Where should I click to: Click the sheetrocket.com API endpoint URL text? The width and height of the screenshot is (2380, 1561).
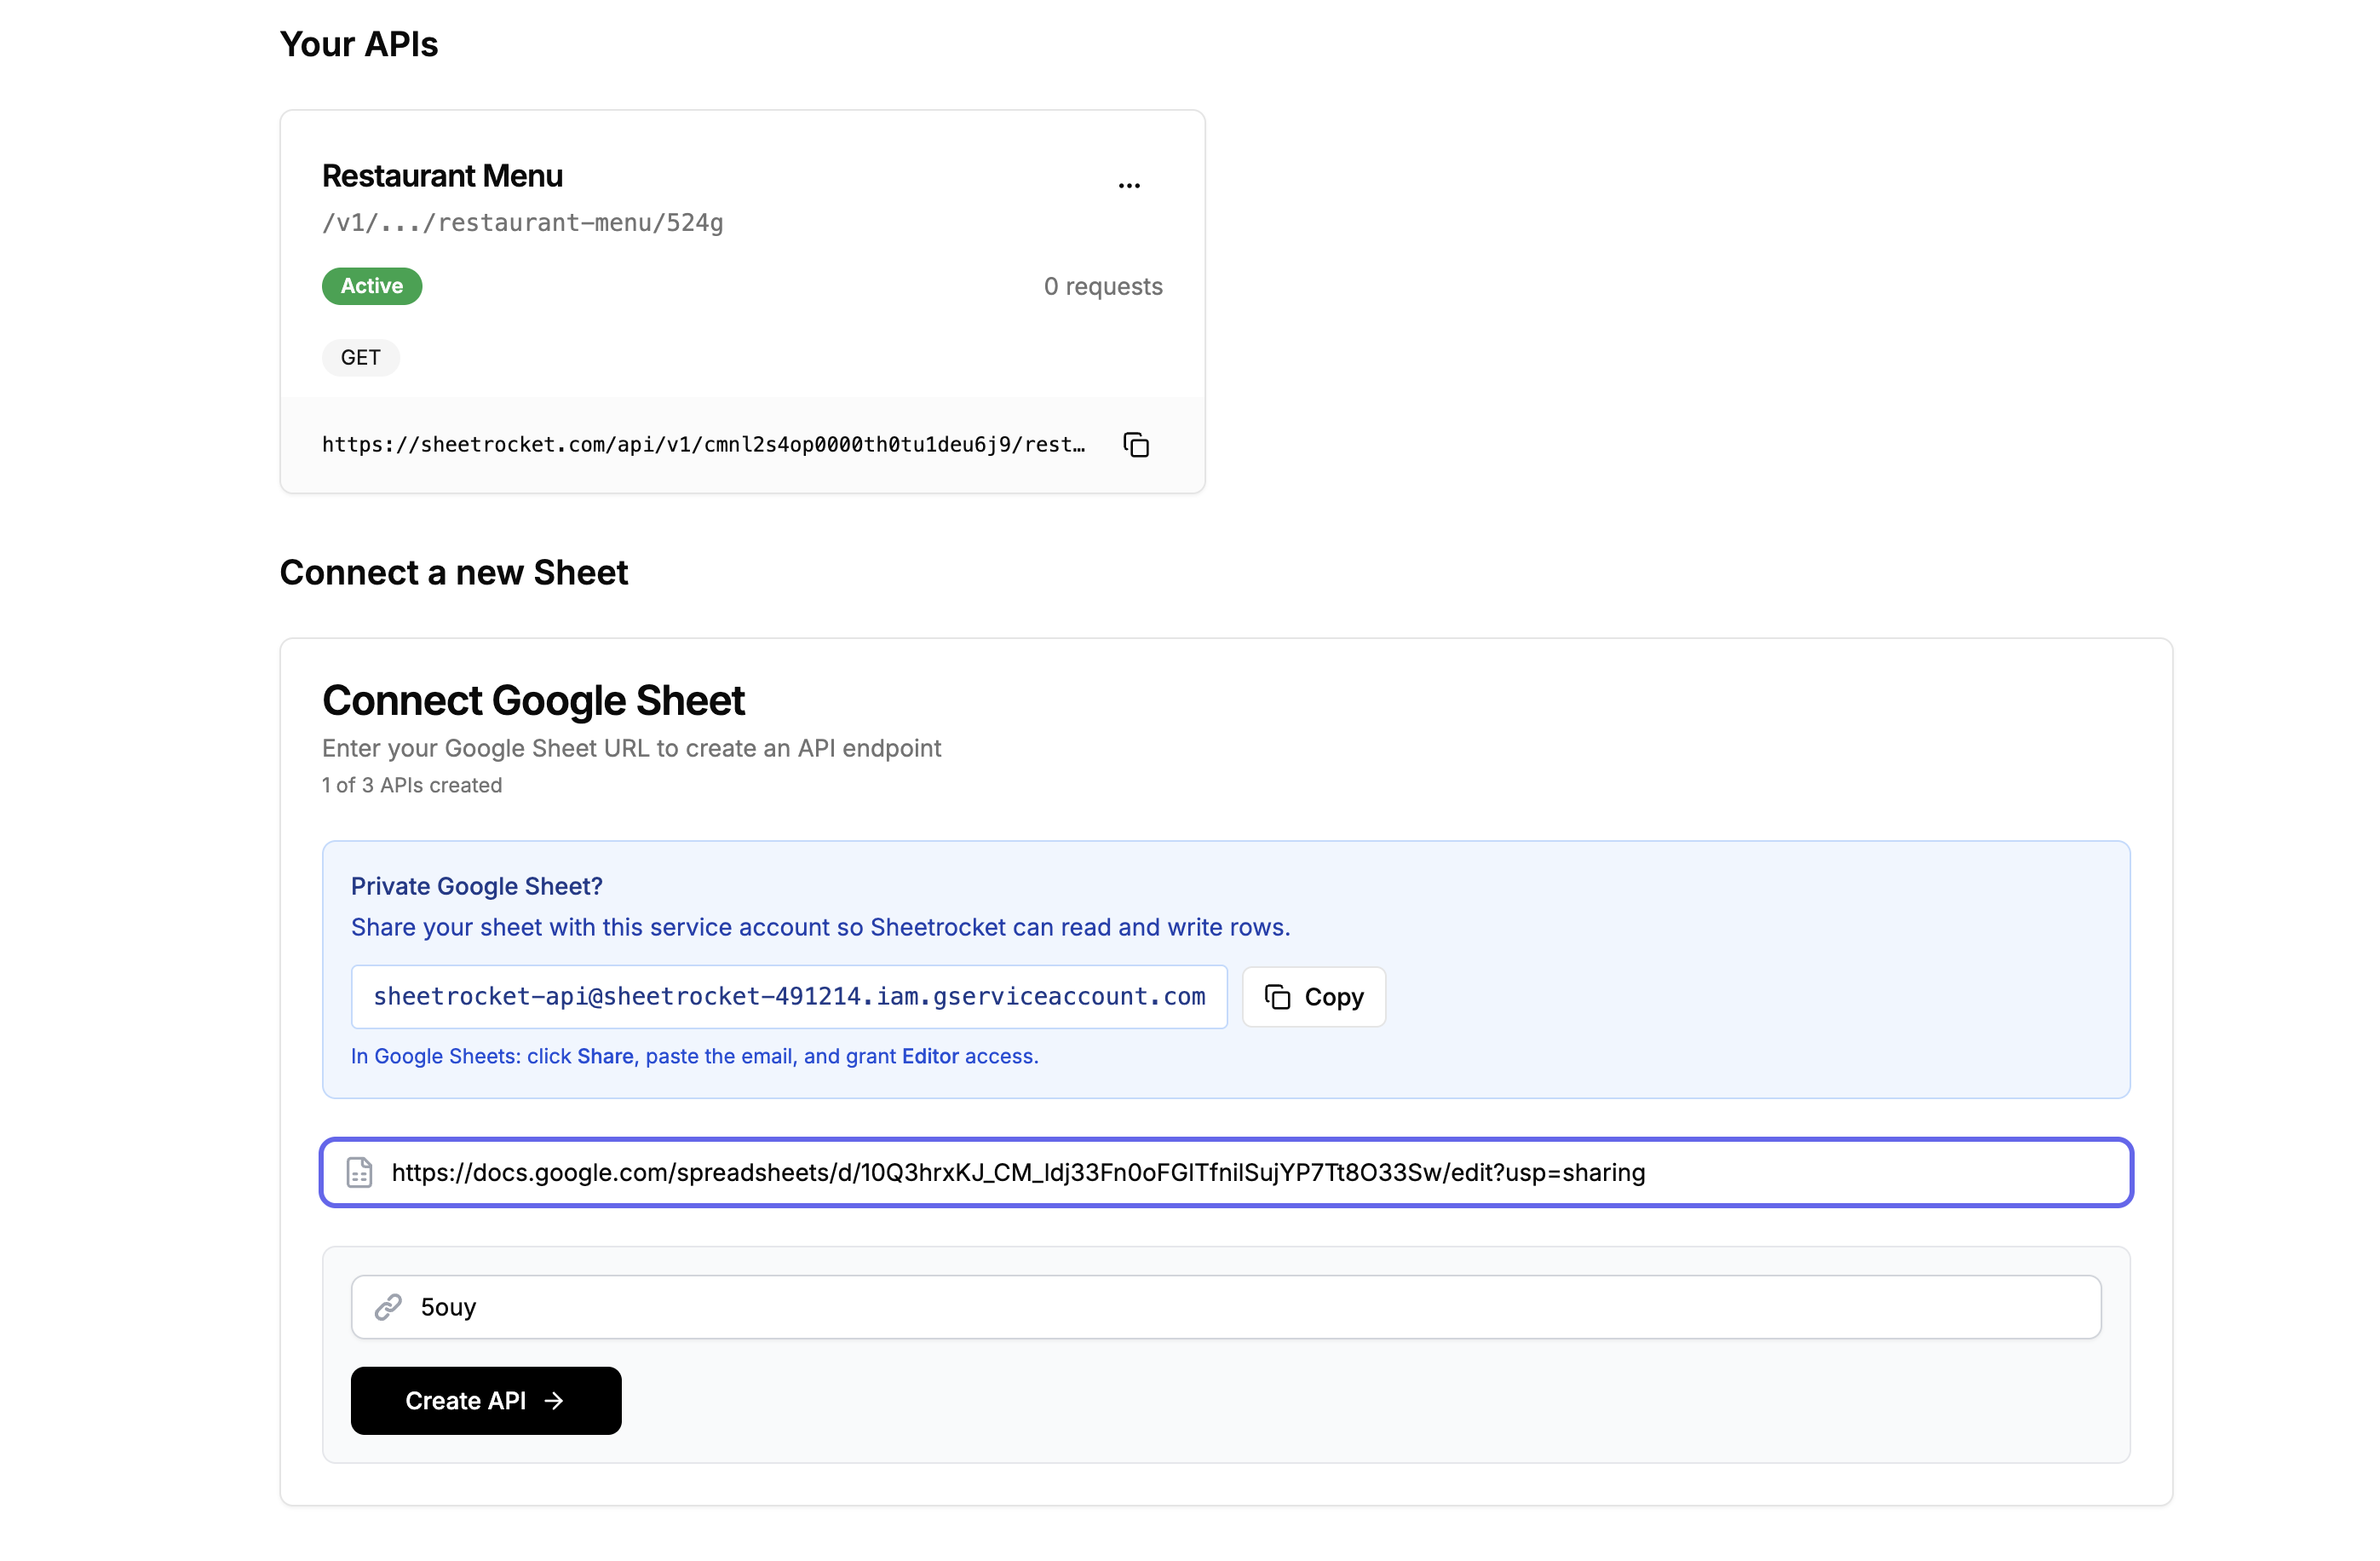(x=702, y=445)
